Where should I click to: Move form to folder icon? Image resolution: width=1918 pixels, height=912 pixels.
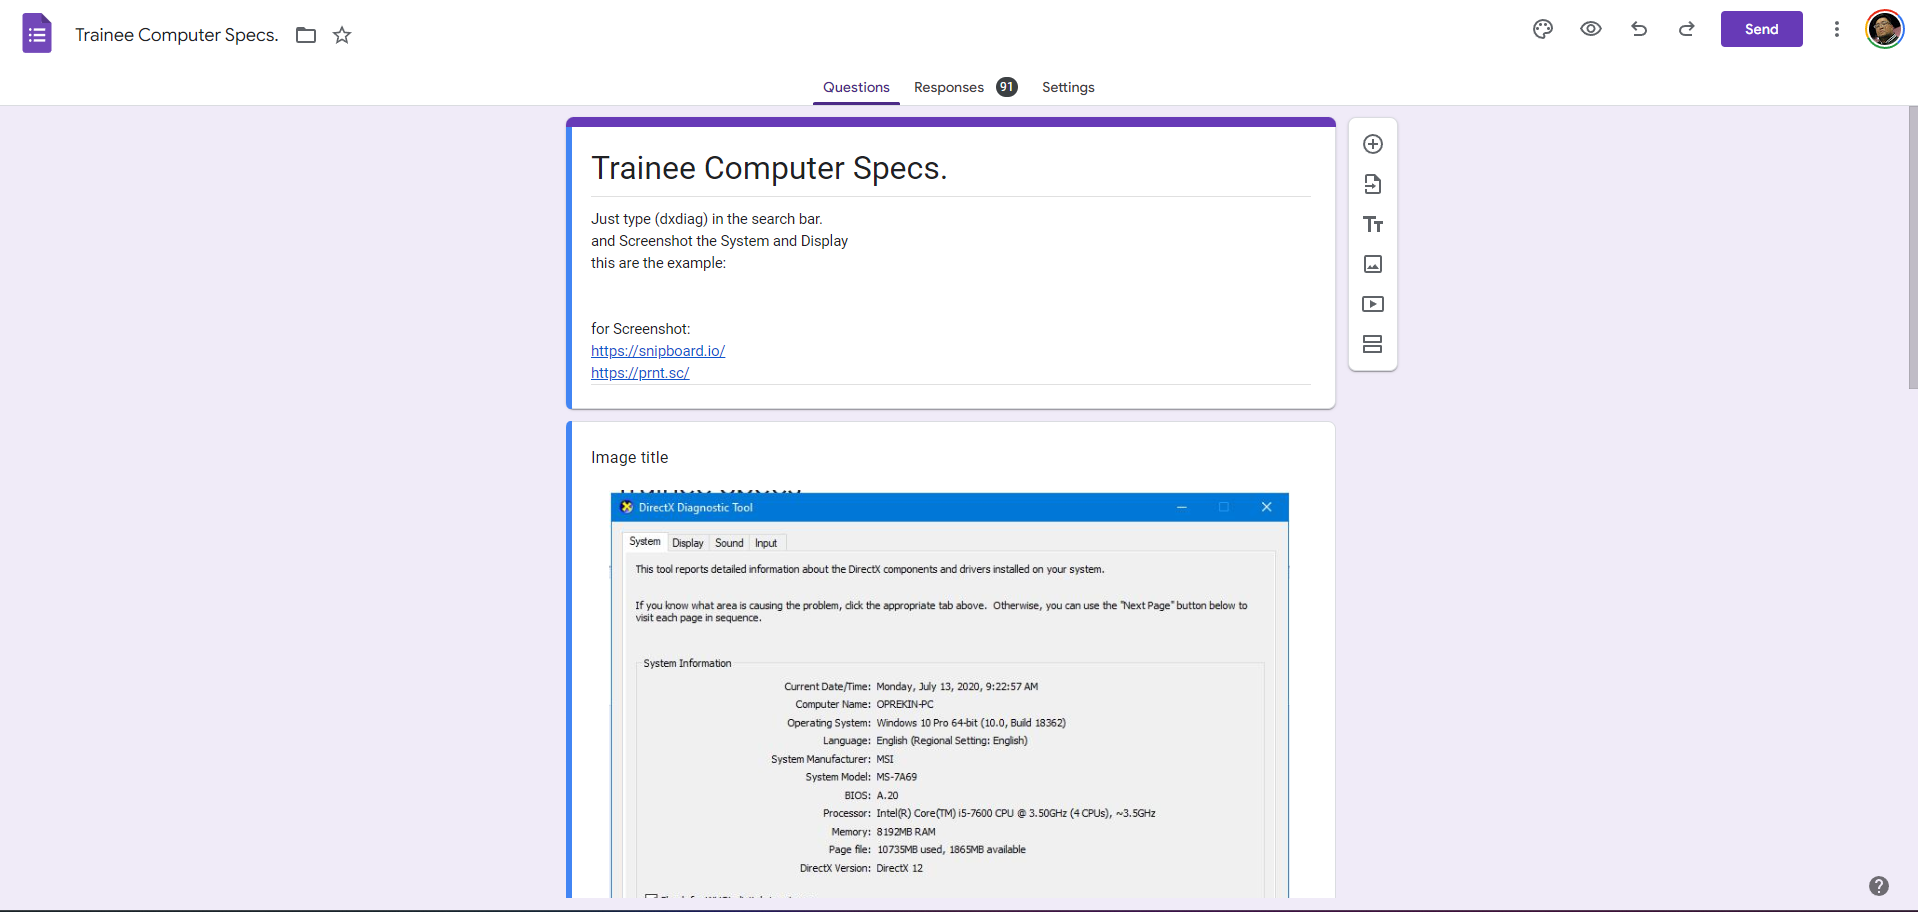(306, 35)
